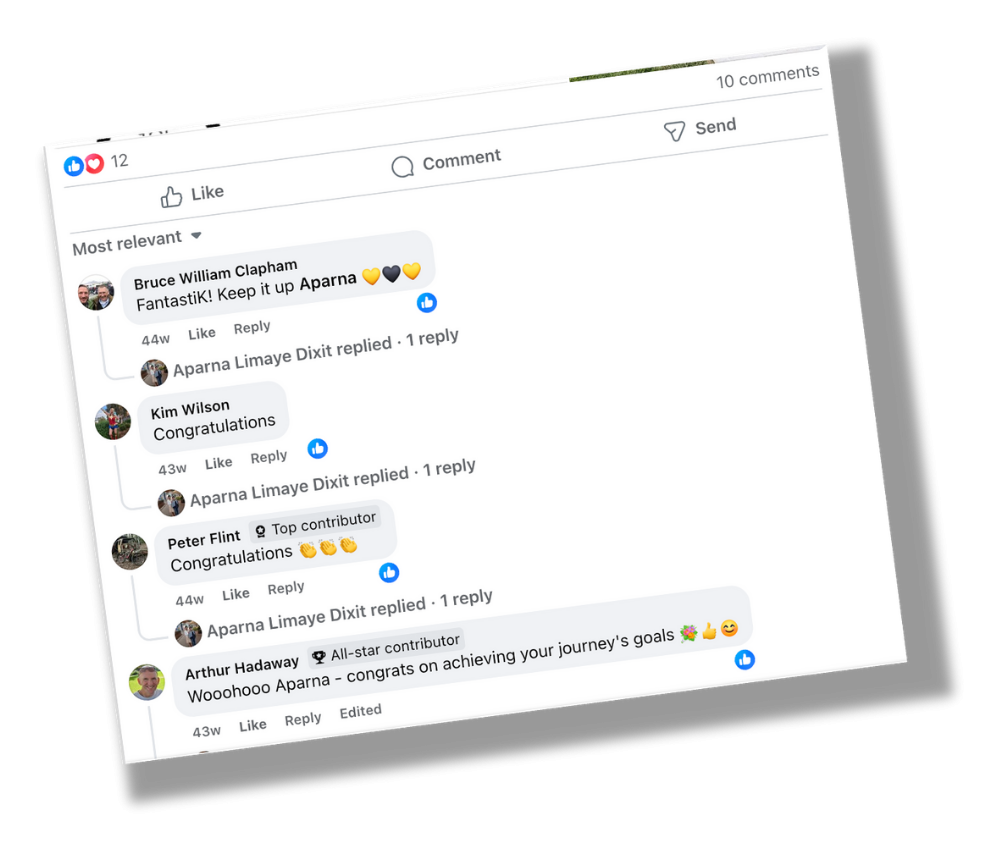The height and width of the screenshot is (850, 1000).
Task: Click like reaction badge on Kim Wilson's comment
Action: tap(318, 448)
